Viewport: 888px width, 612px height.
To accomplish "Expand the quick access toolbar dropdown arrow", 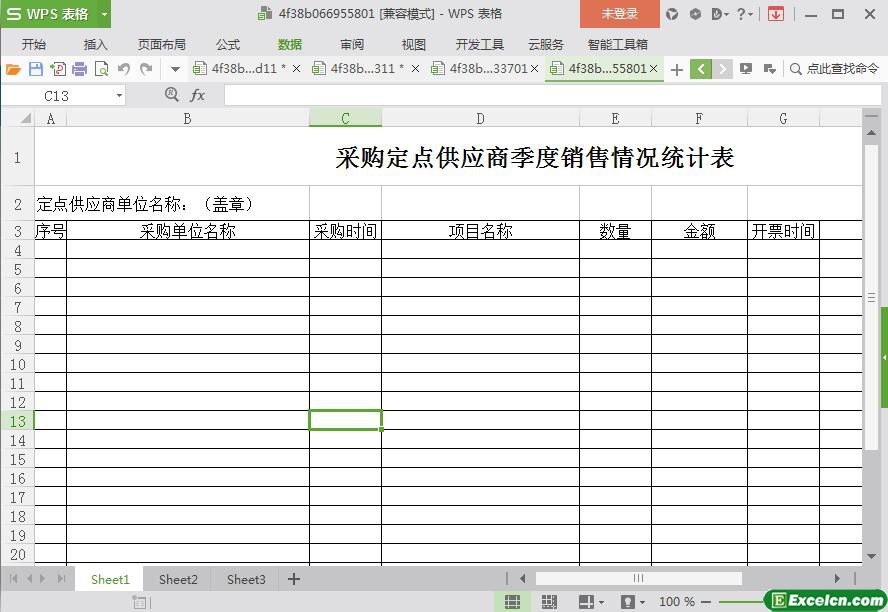I will [176, 70].
